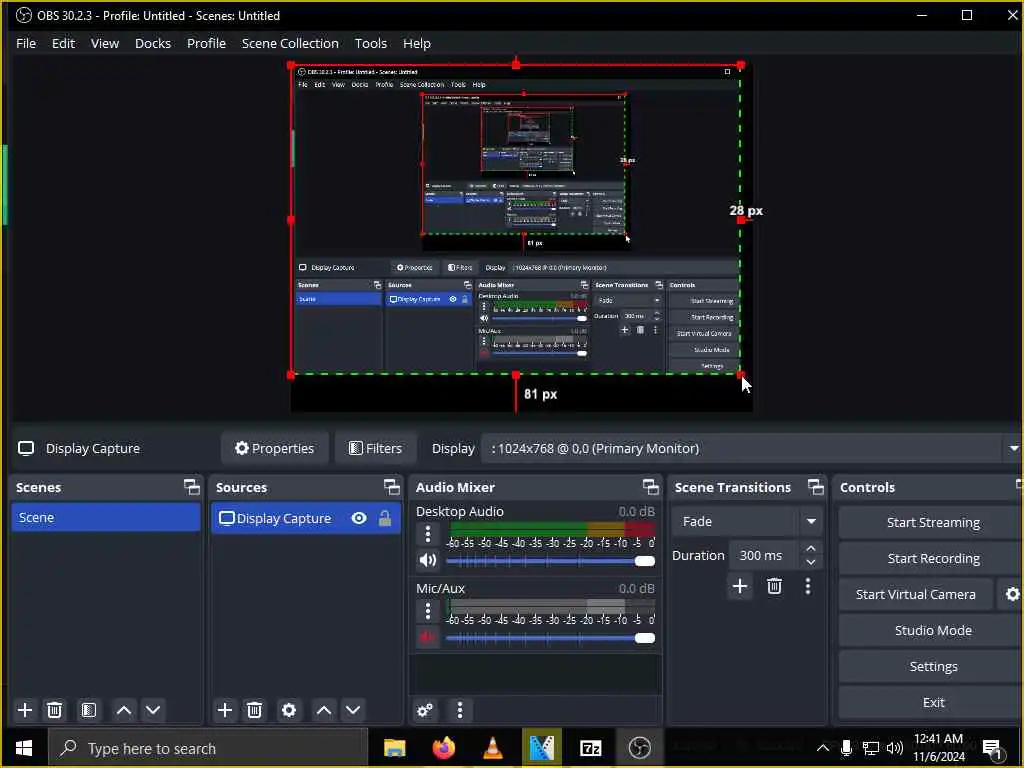The width and height of the screenshot is (1024, 768).
Task: Increase transition duration stepper up
Action: click(x=810, y=549)
